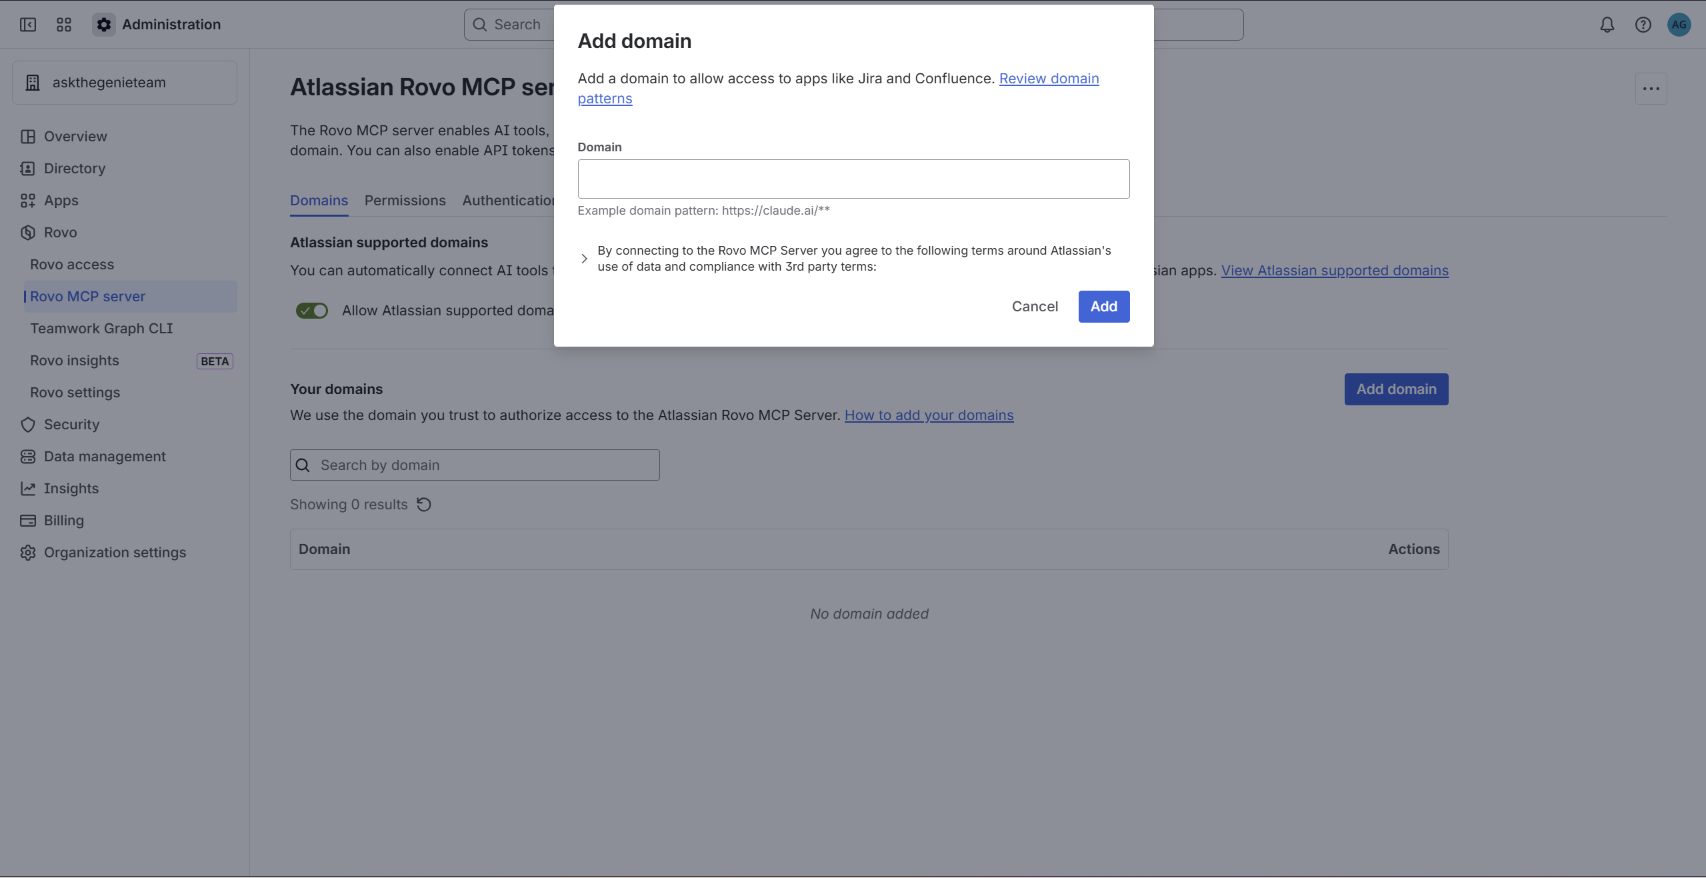This screenshot has width=1706, height=878.
Task: Click the askthegenieteam organization building icon
Action: [33, 83]
